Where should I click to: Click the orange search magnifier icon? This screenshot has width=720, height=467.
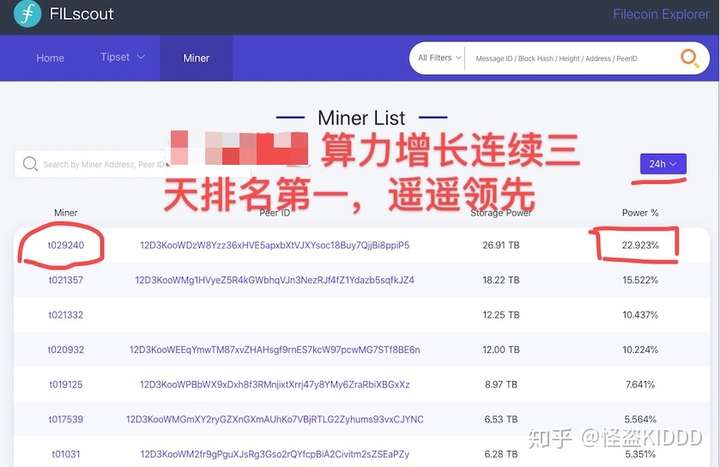689,58
